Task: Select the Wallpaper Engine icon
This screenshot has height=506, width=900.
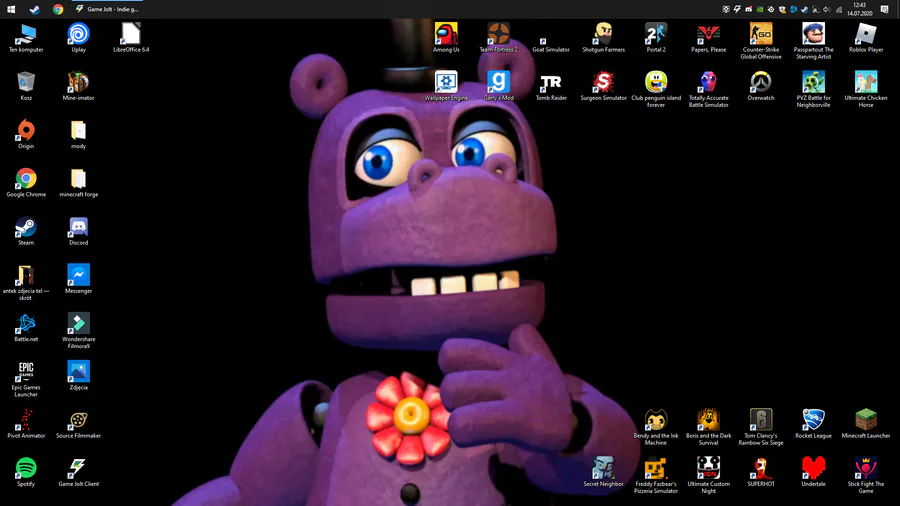Action: (446, 86)
